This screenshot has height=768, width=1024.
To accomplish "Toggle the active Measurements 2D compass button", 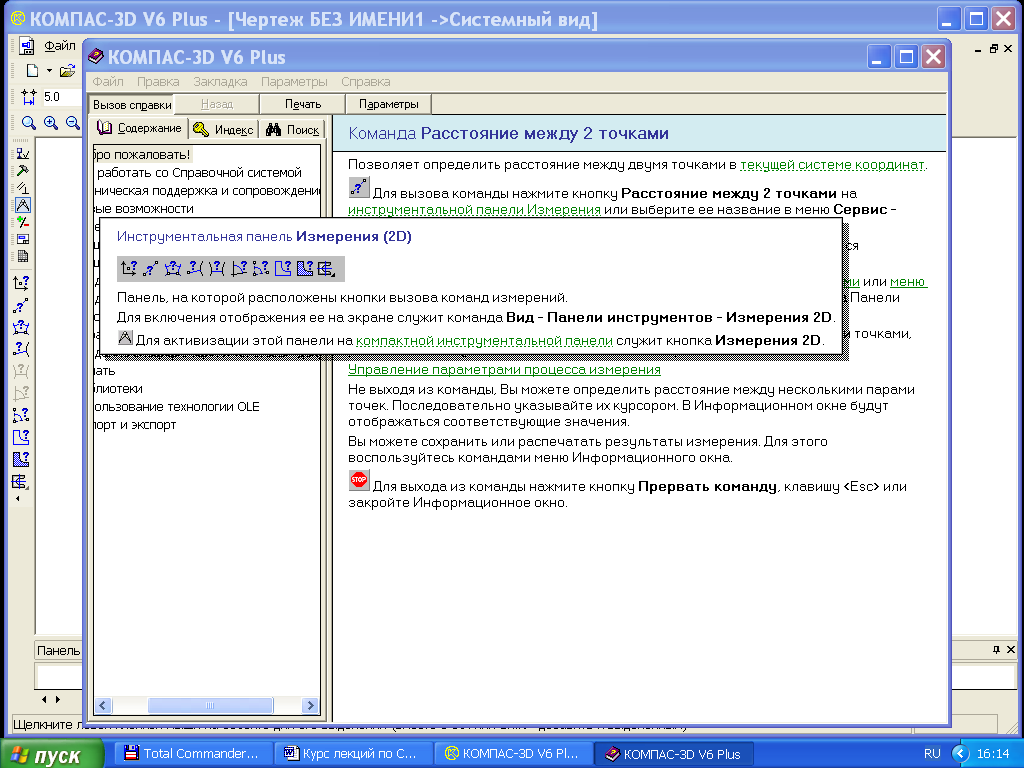I will (22, 205).
